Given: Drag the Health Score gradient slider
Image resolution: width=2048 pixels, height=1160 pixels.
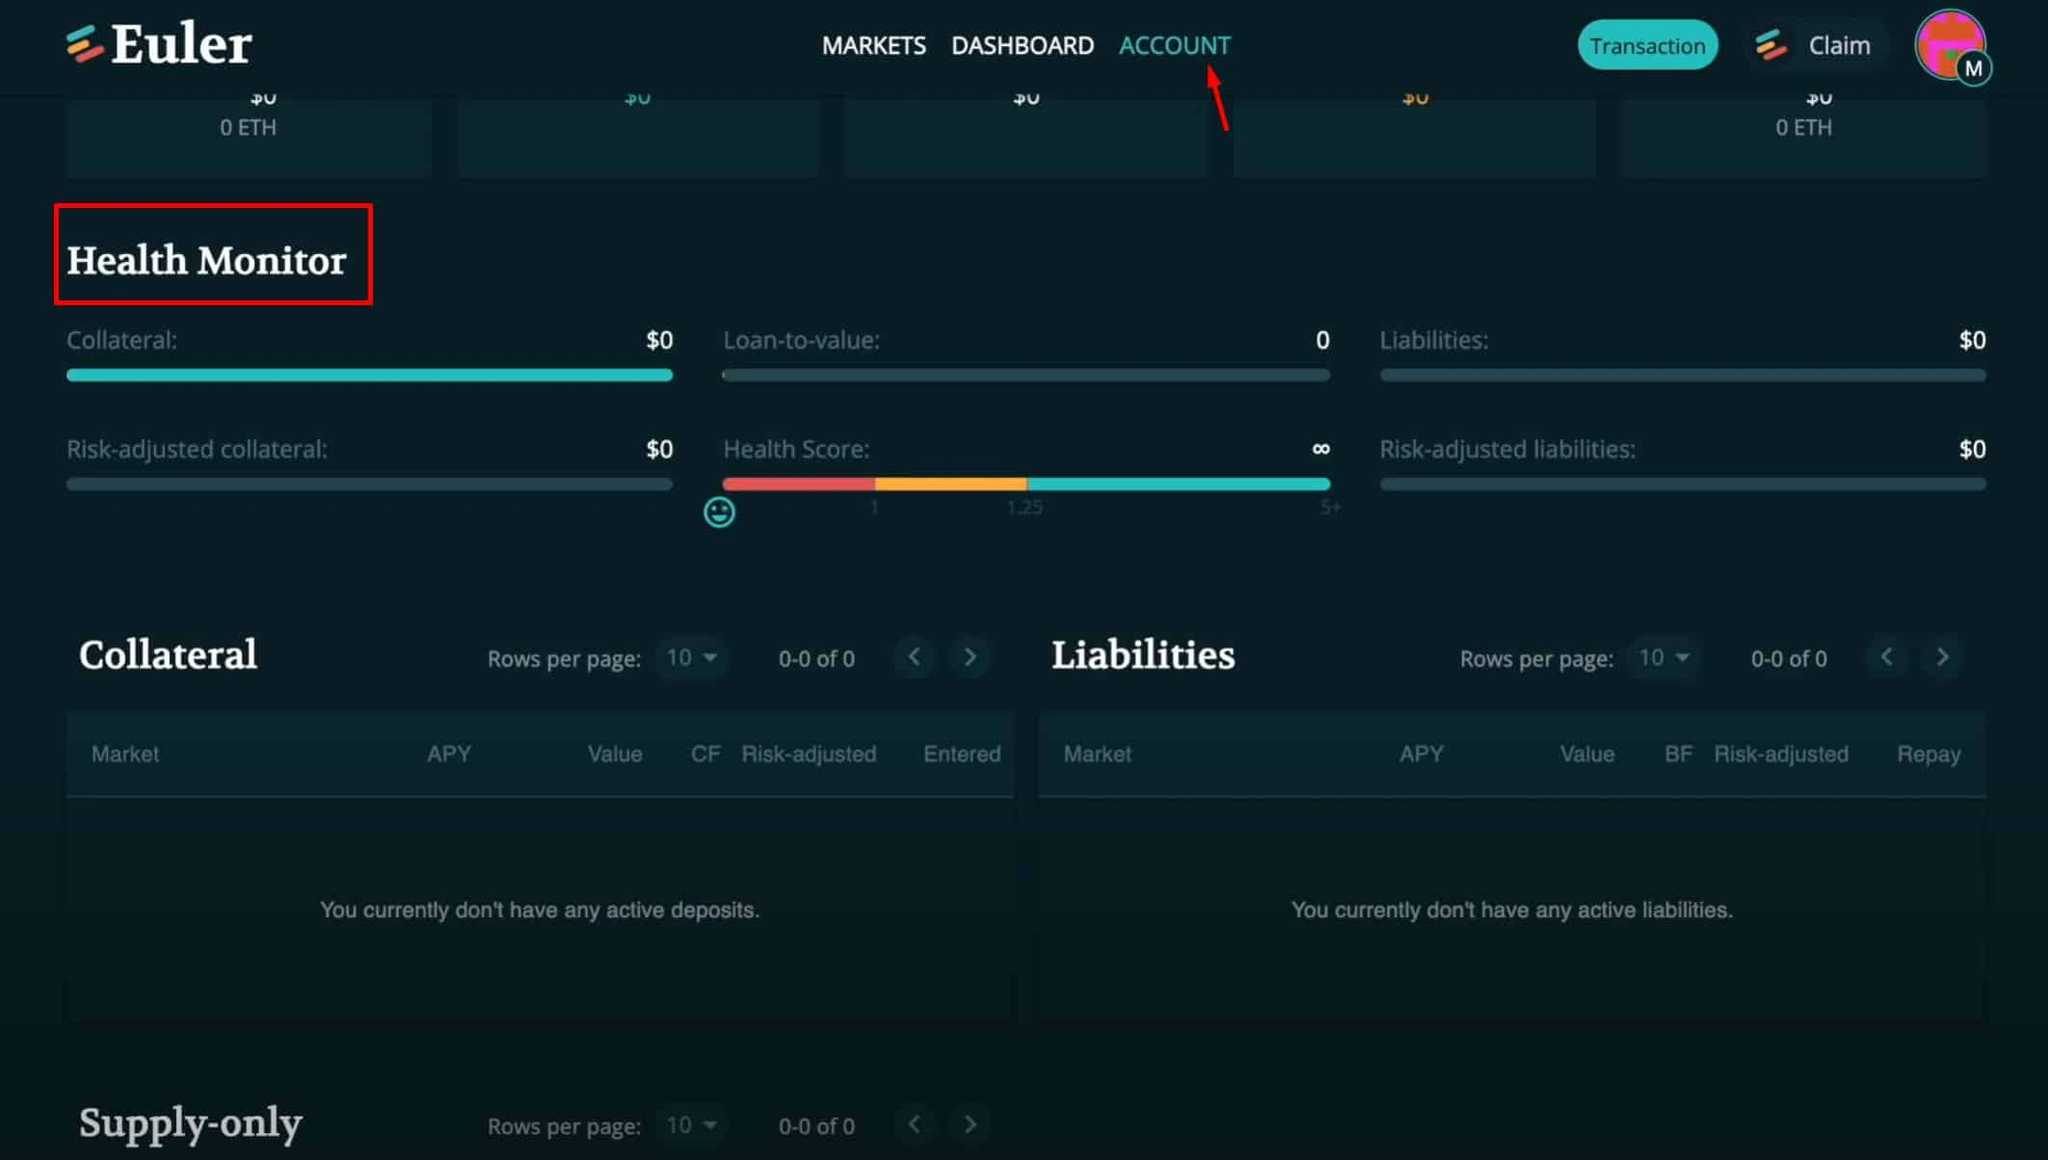Looking at the screenshot, I should pos(719,512).
